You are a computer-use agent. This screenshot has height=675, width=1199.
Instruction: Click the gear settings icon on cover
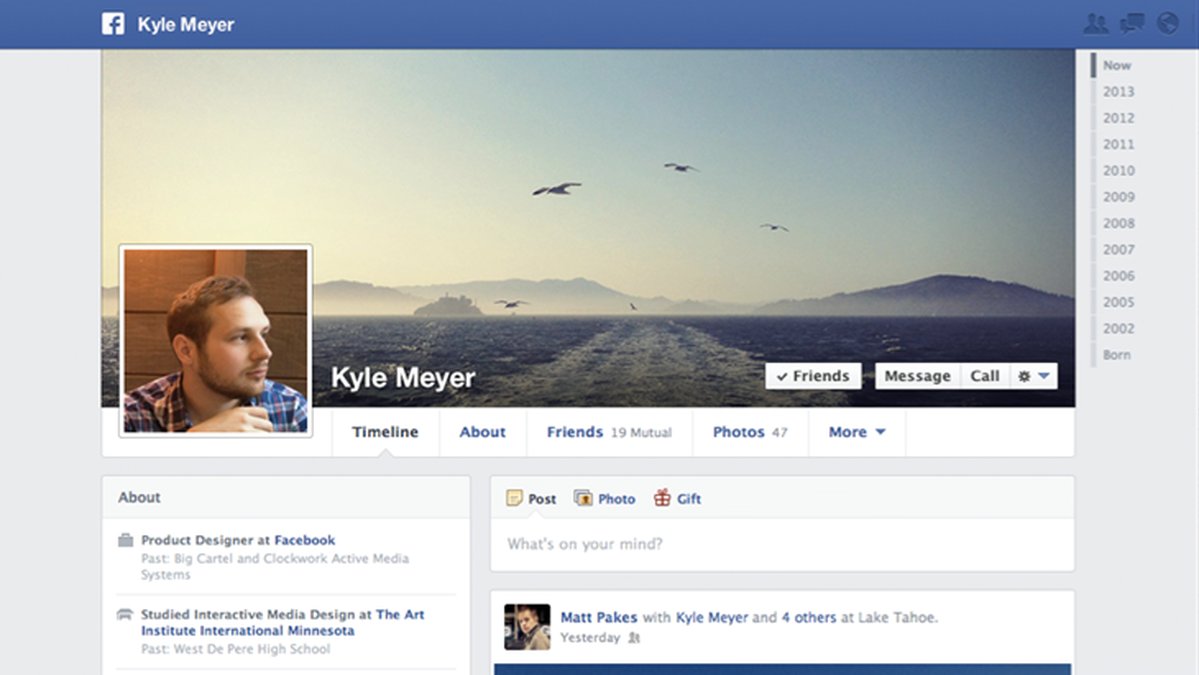(1024, 376)
